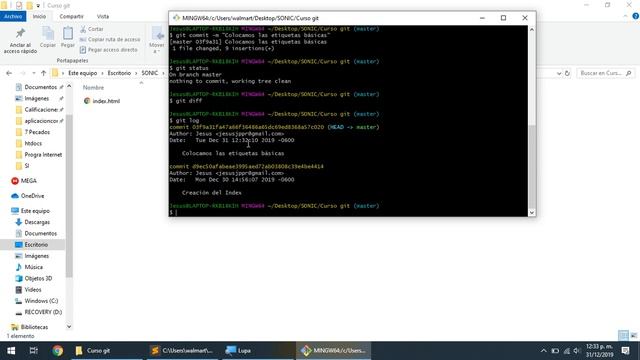Screen dimensions: 640x360
Task: Click the network tray icon
Action: (567, 351)
